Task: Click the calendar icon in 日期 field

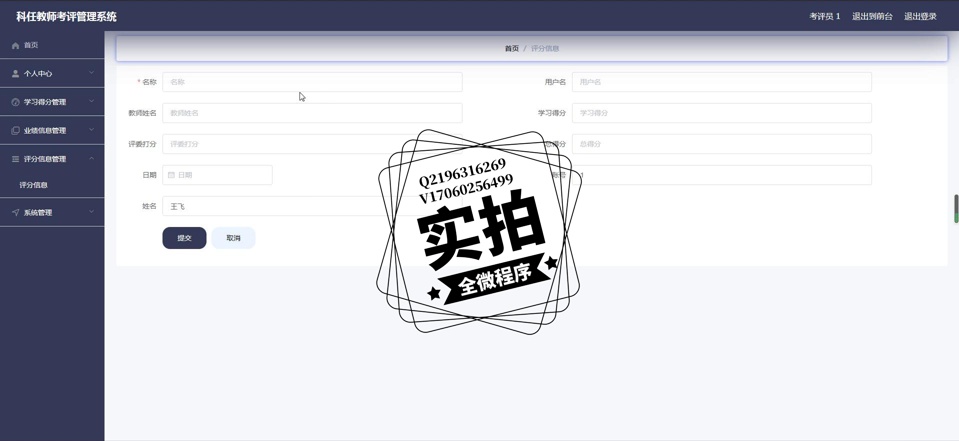Action: (x=171, y=175)
